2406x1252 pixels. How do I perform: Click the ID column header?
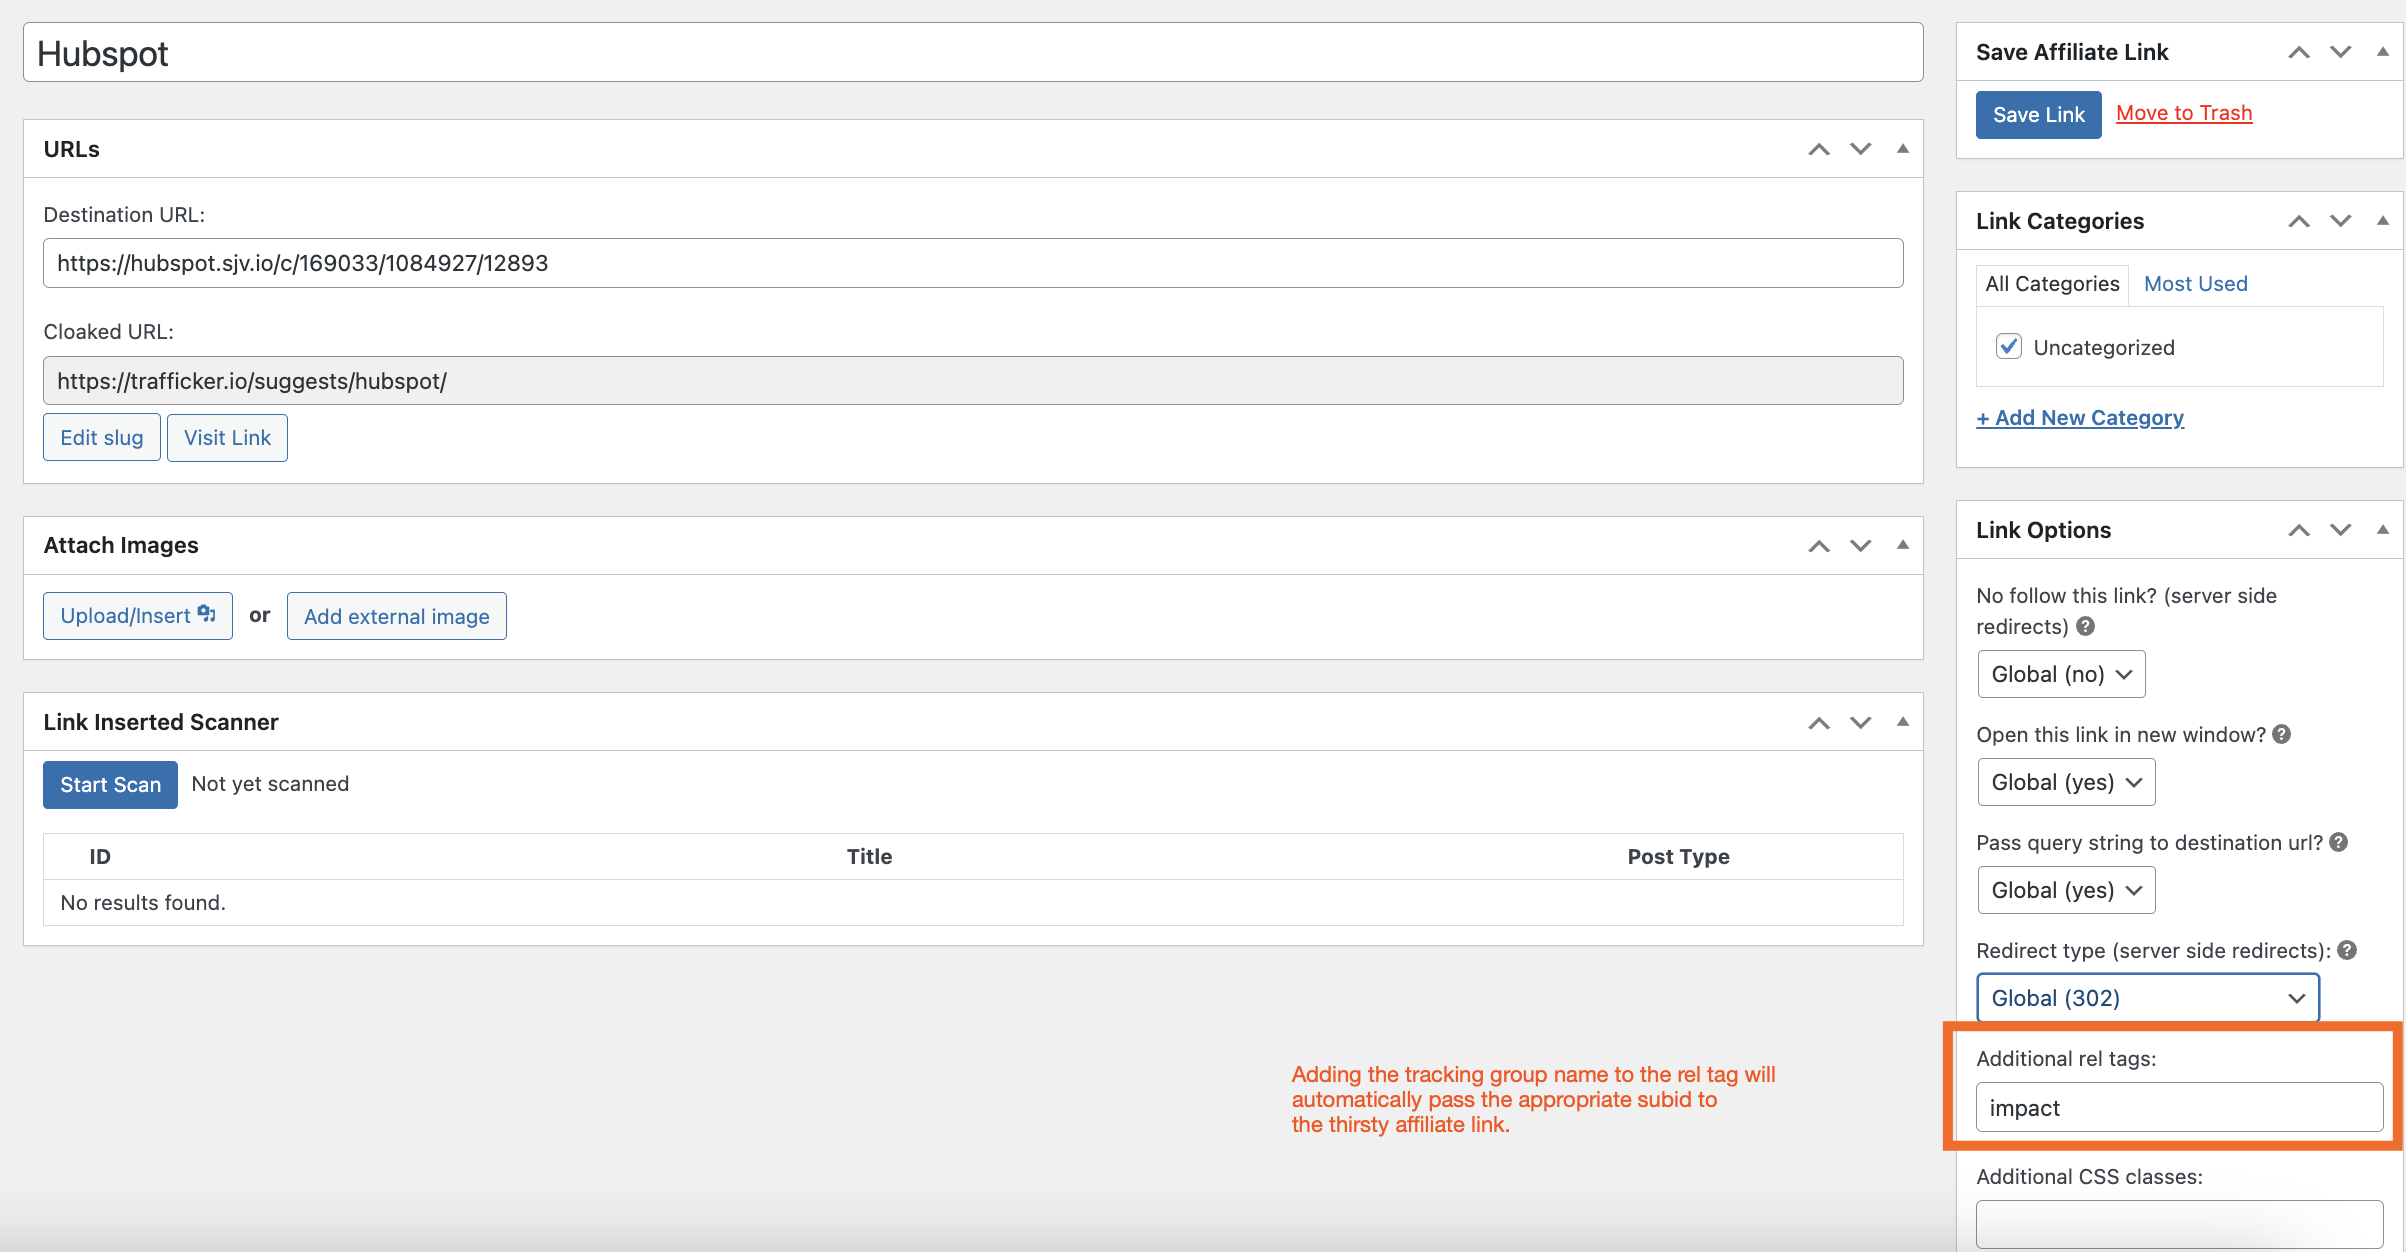coord(100,857)
